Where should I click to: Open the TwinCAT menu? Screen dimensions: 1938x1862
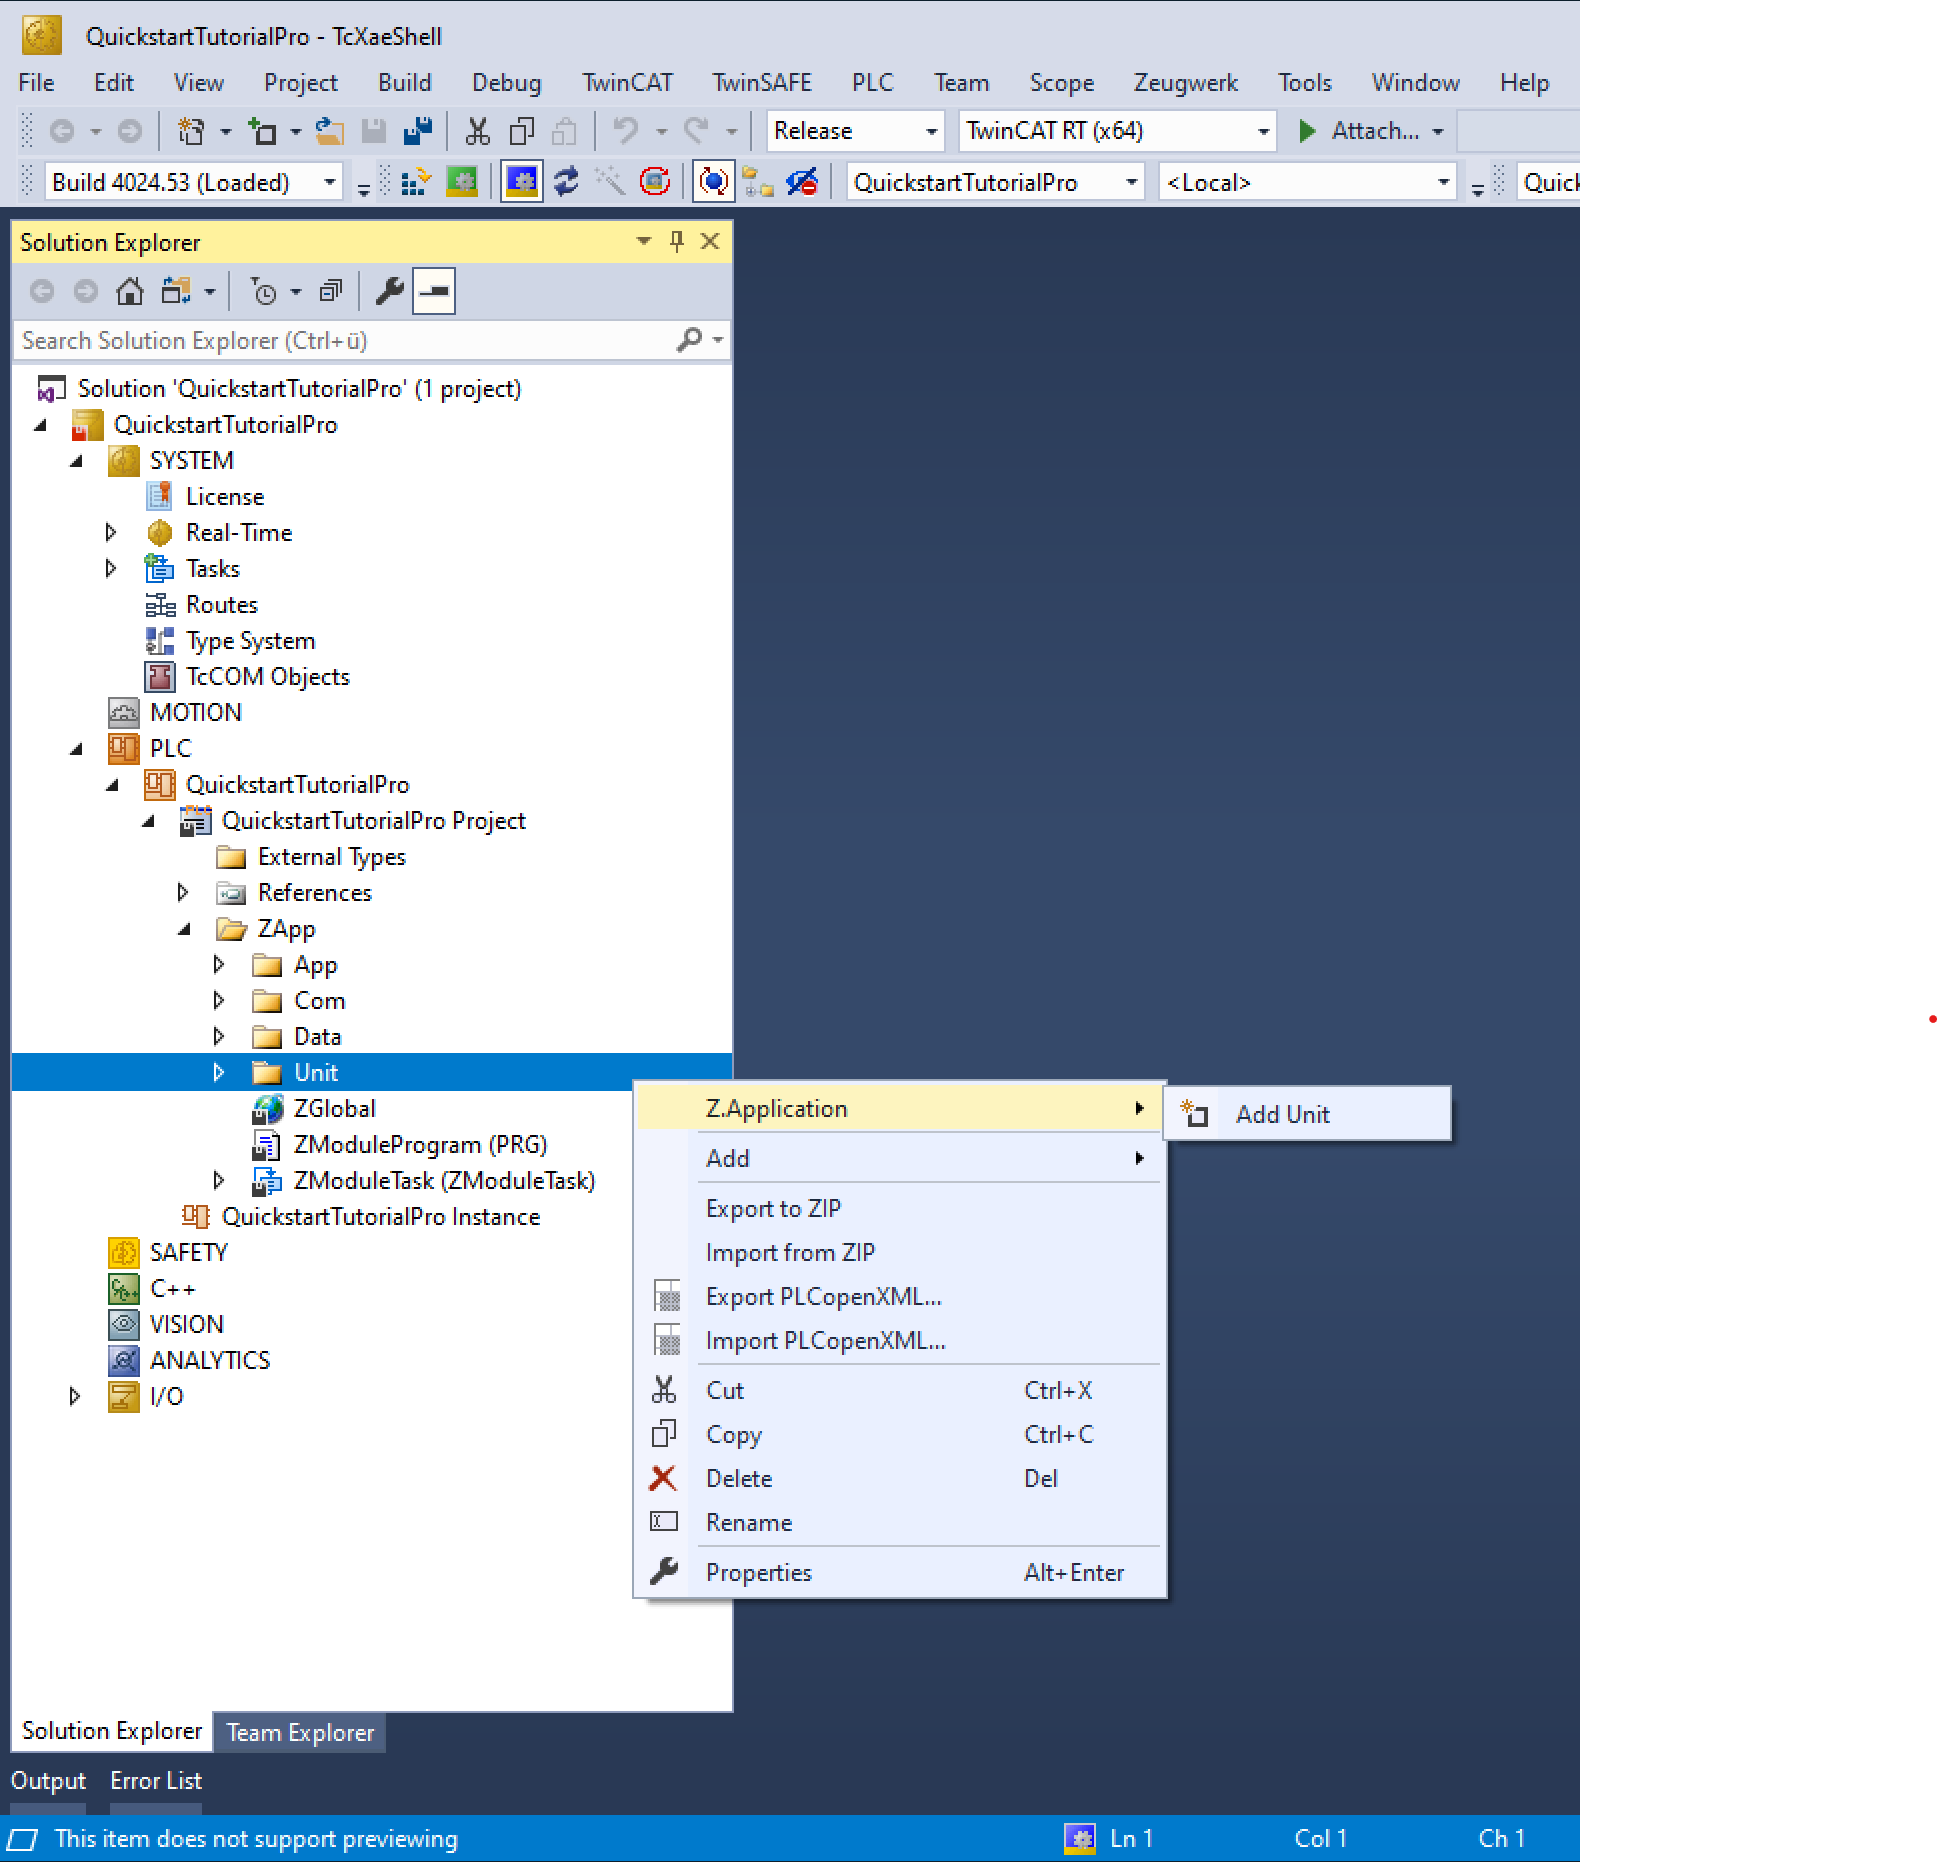coord(627,83)
